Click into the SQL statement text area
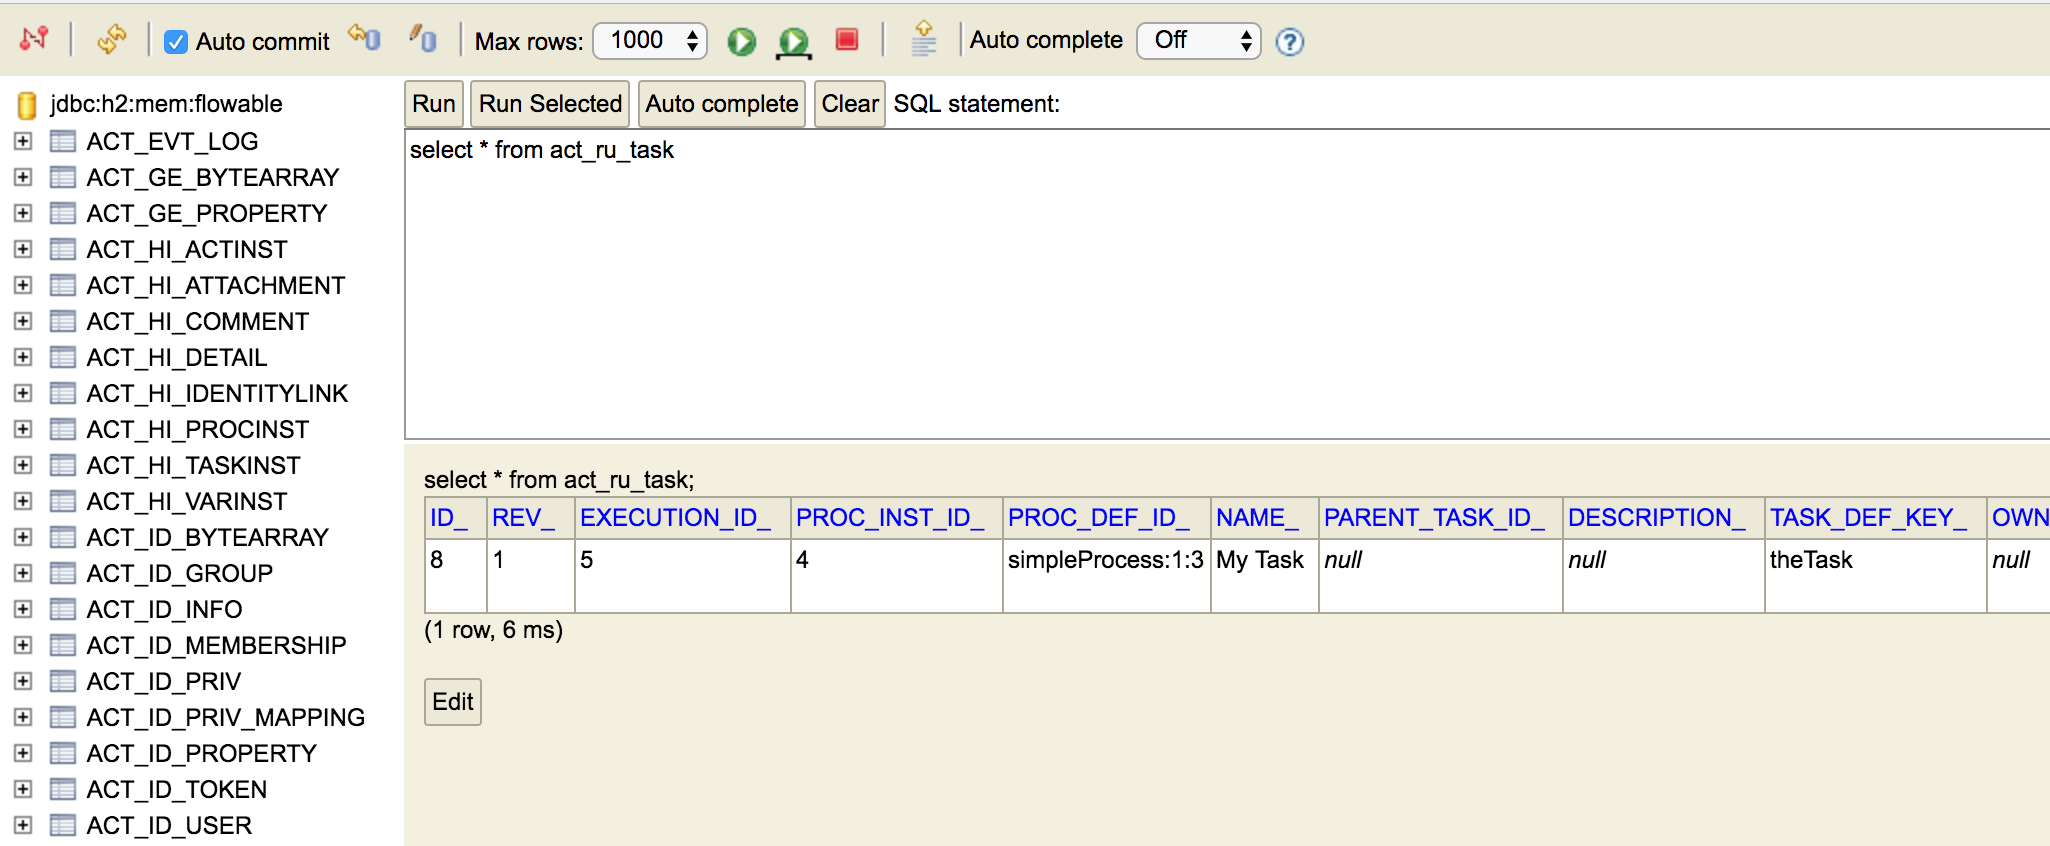The height and width of the screenshot is (846, 2050). pos(1227,284)
